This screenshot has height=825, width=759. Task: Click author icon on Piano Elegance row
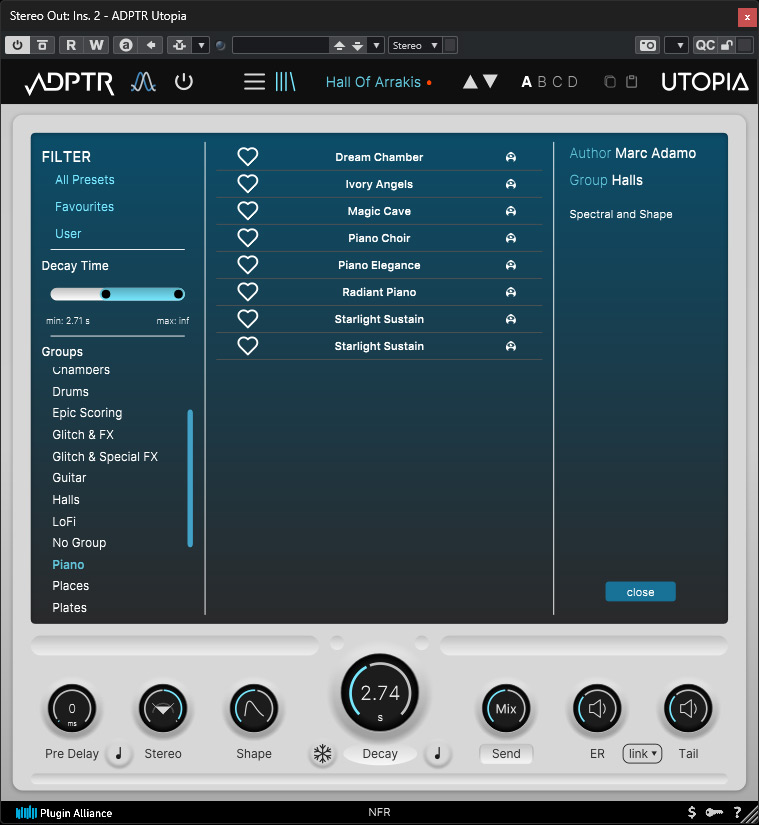click(x=510, y=265)
